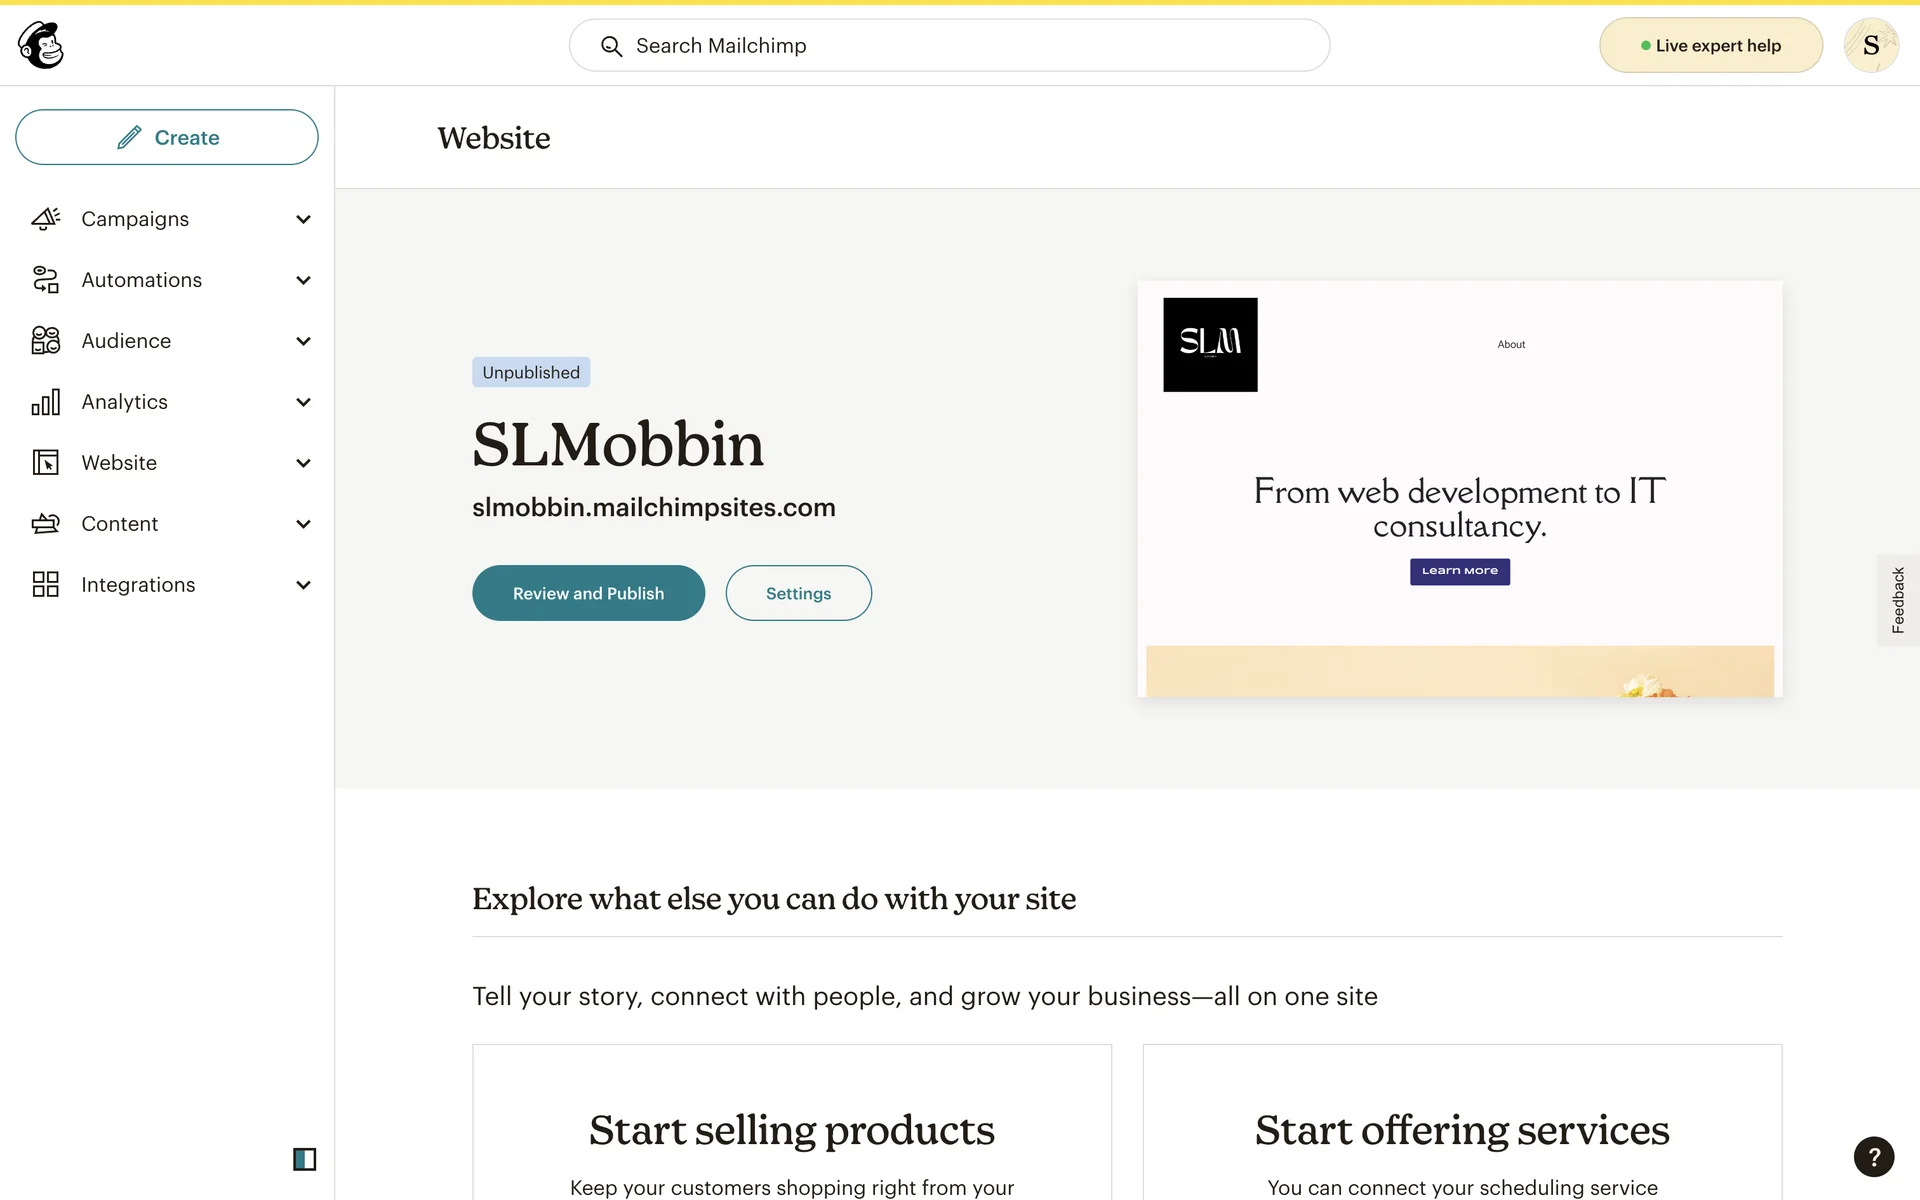1920x1200 pixels.
Task: Focus the Search Mailchimp field
Action: [x=950, y=46]
